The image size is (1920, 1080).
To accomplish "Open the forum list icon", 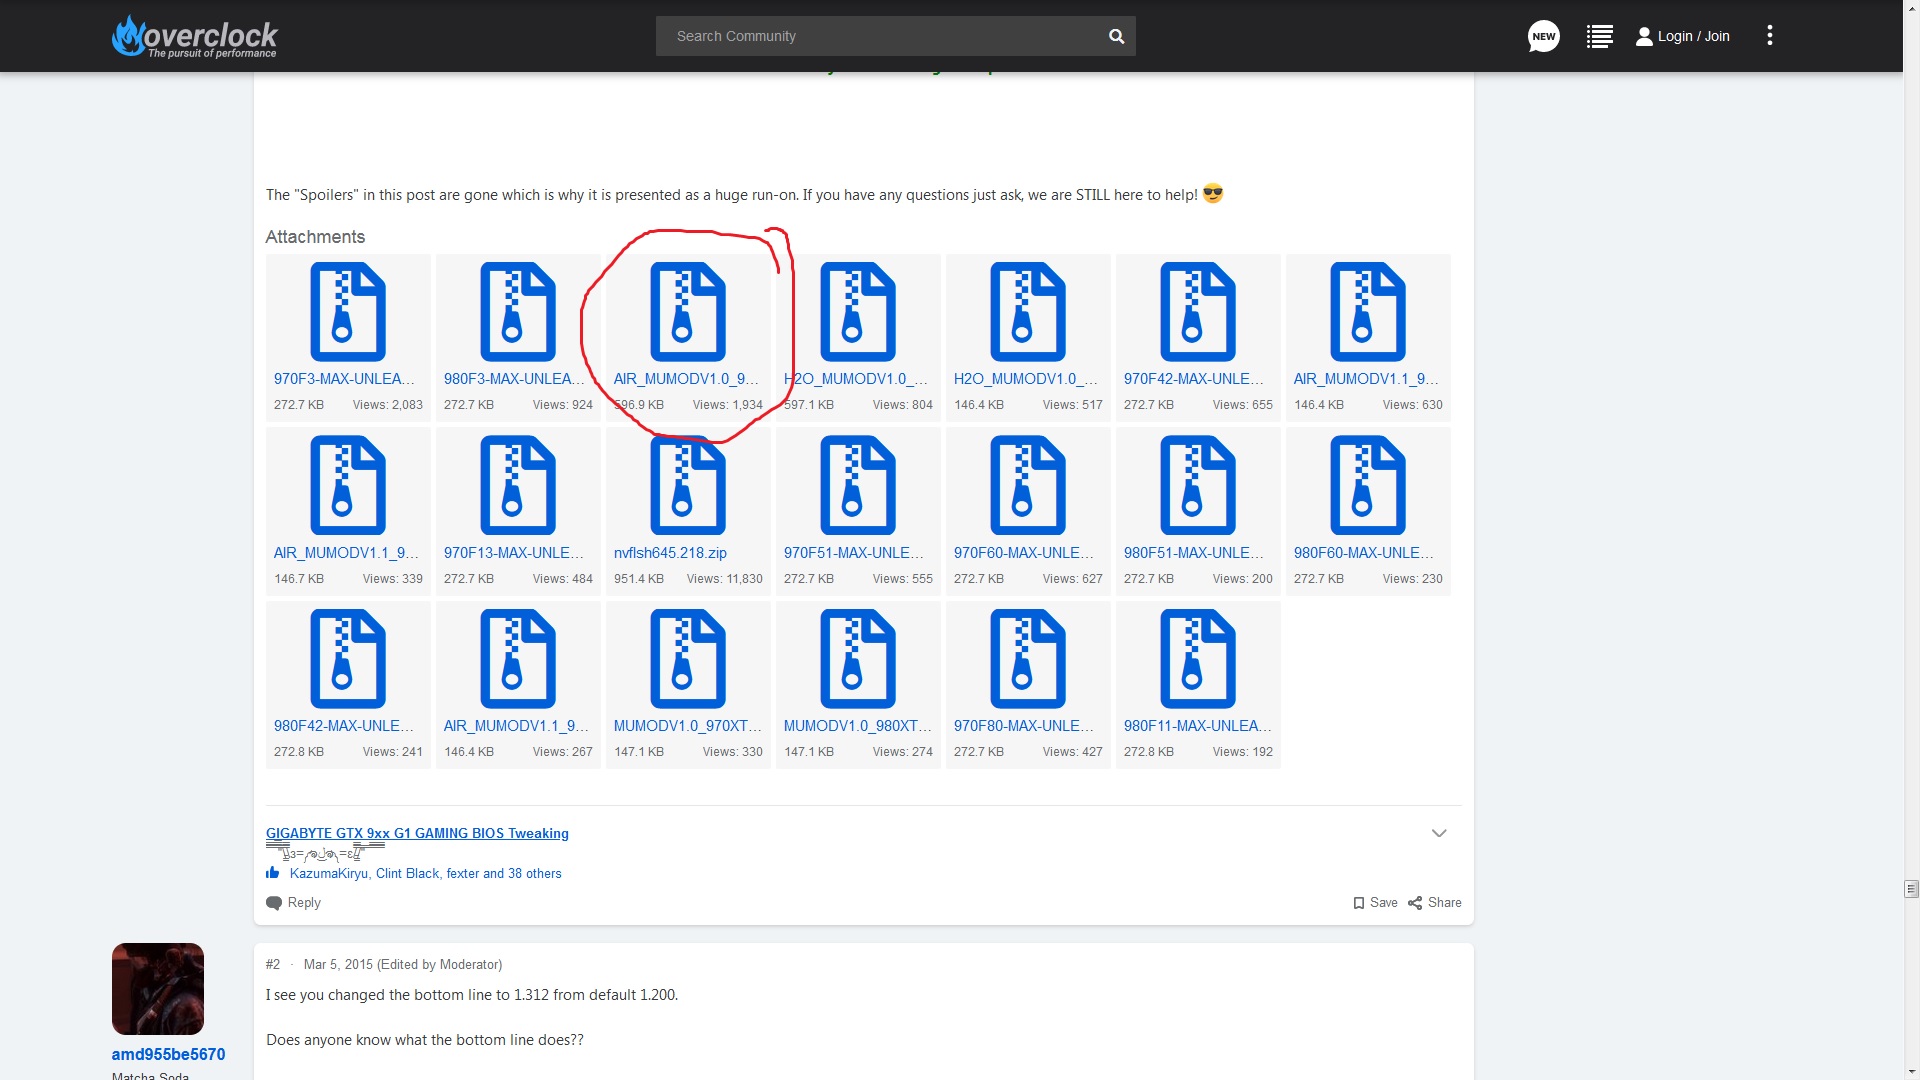I will [1599, 36].
